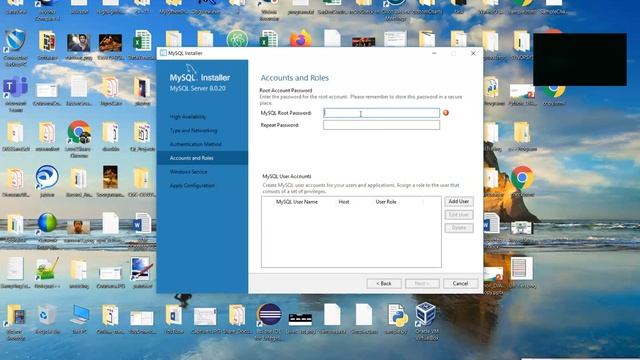Click the greyed Next button

pyautogui.click(x=422, y=283)
